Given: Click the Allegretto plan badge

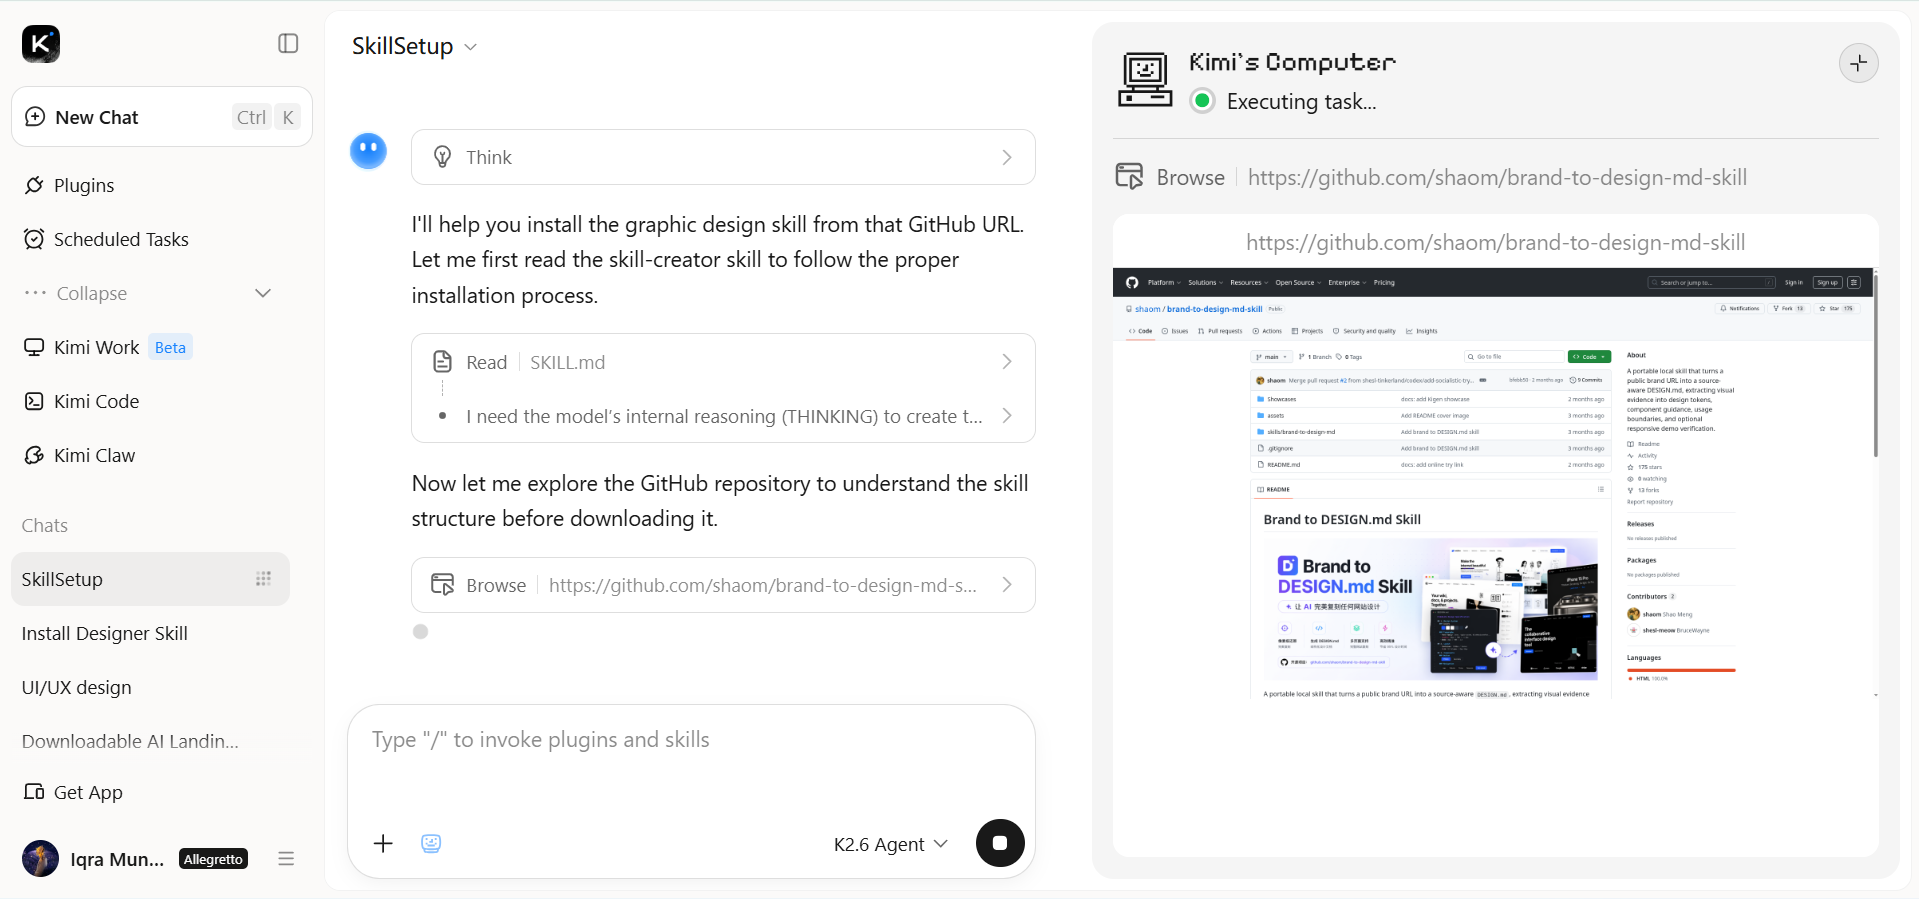Looking at the screenshot, I should coord(213,859).
